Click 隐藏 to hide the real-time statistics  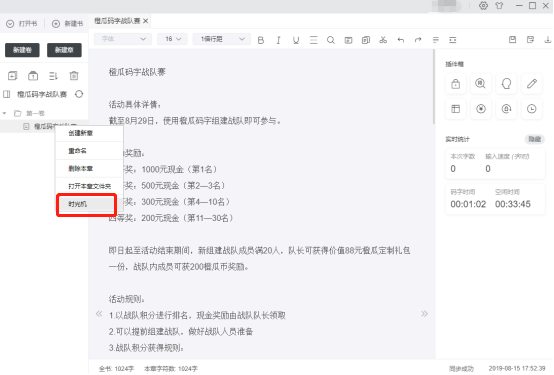coord(534,139)
